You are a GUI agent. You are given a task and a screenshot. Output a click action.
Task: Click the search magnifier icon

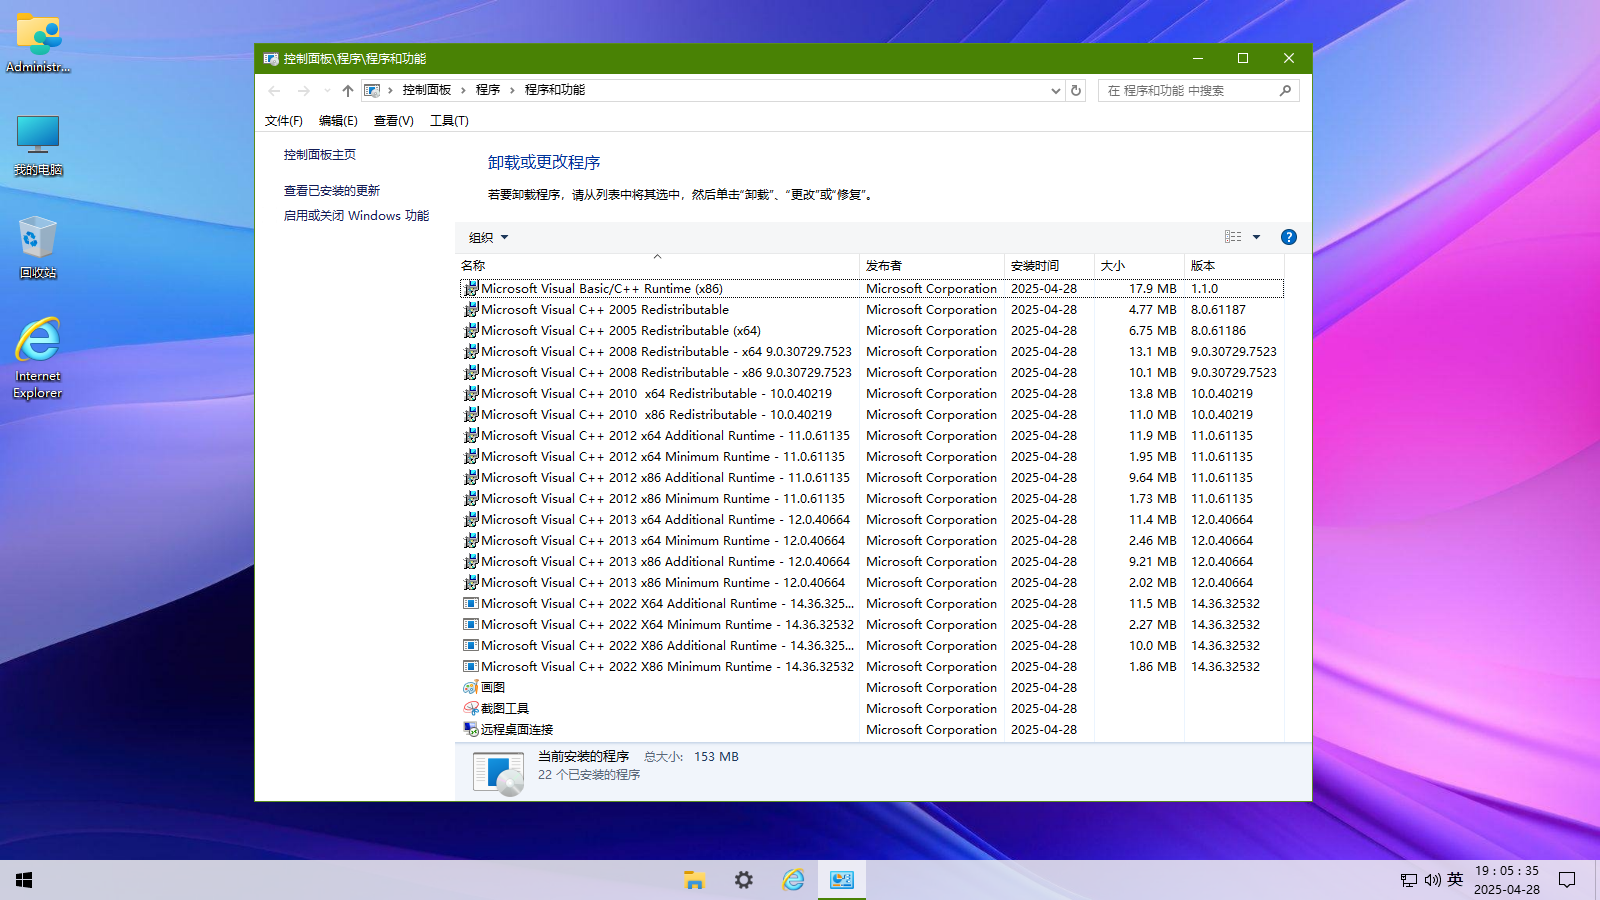(x=1285, y=90)
